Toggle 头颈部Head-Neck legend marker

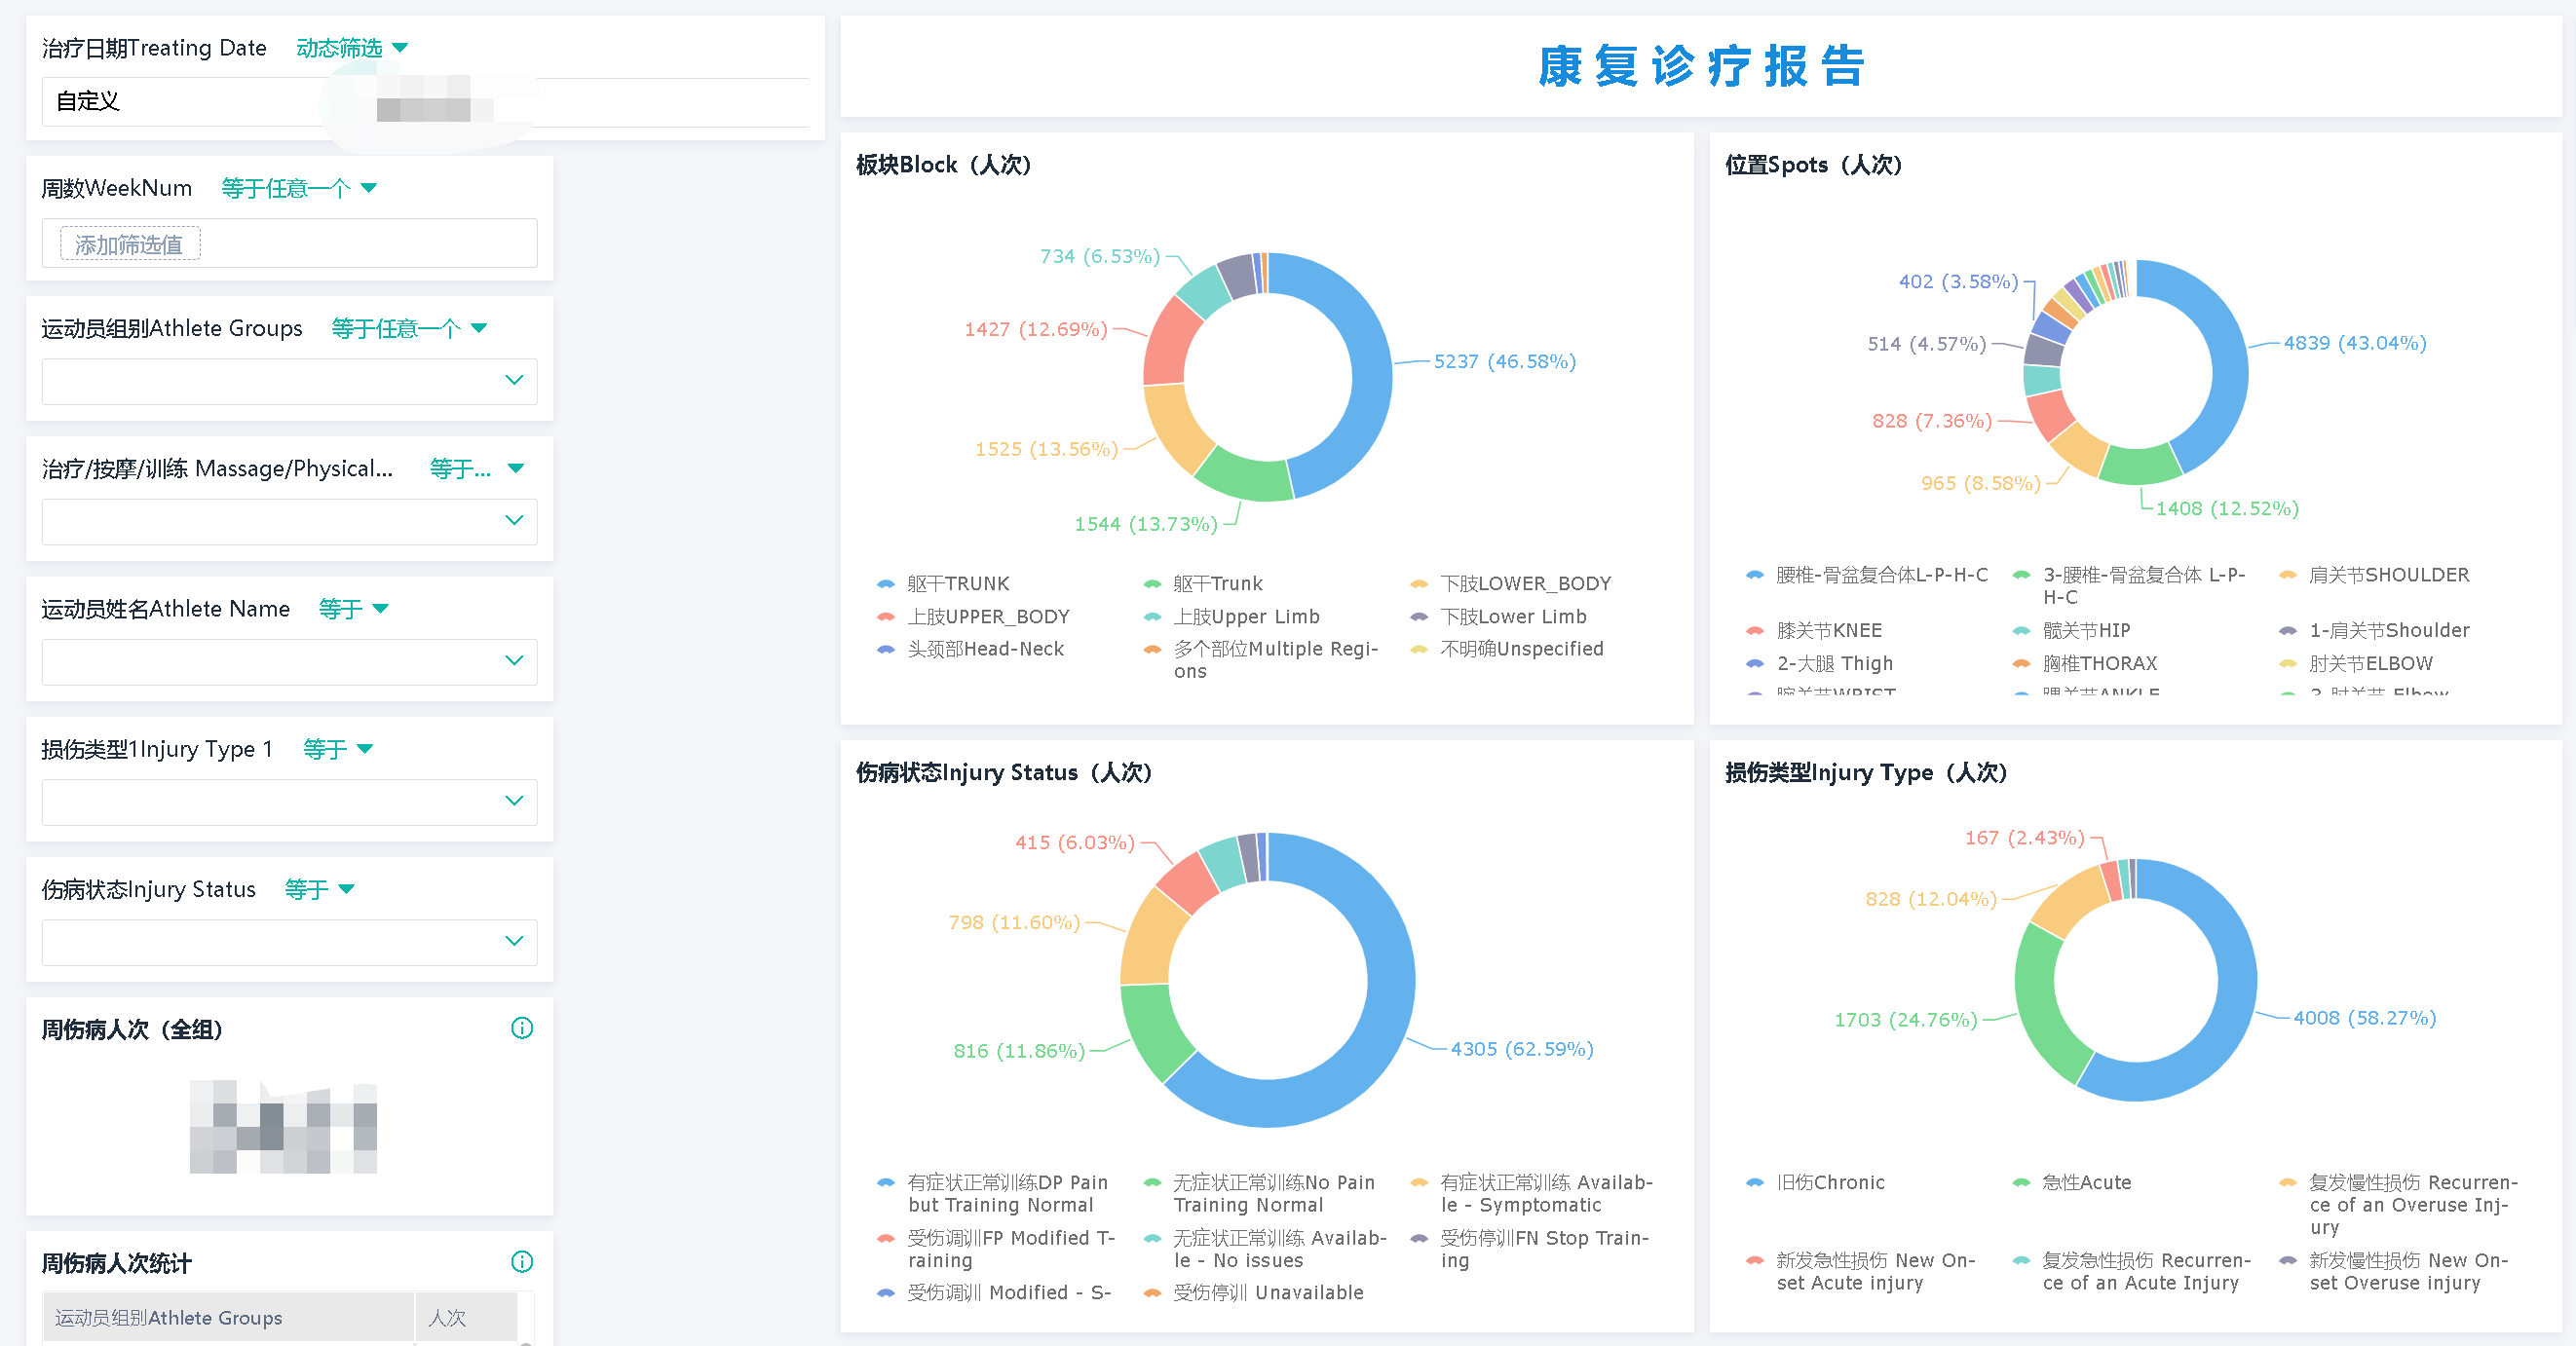(886, 650)
